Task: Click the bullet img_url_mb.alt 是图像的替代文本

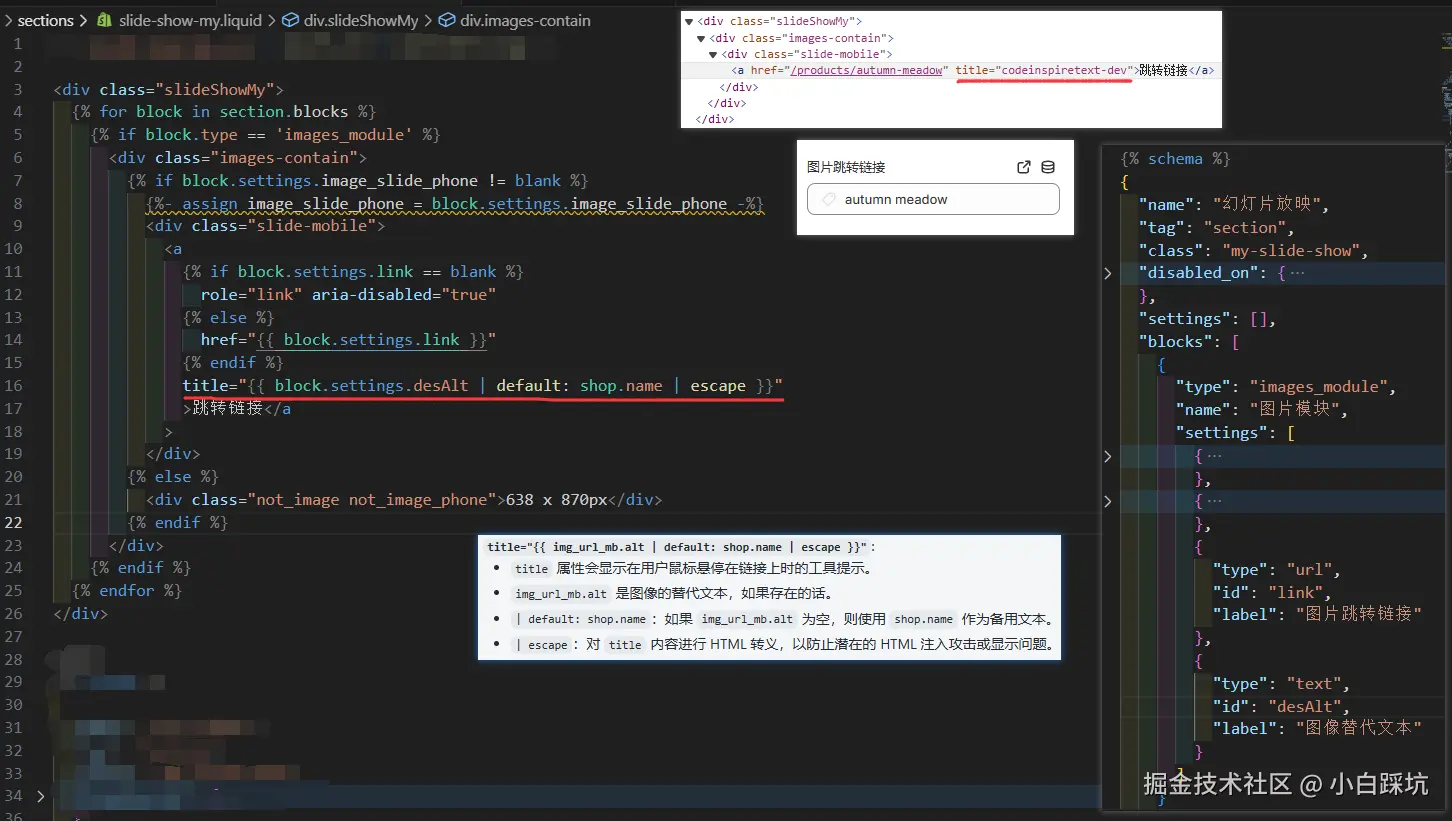Action: pos(674,593)
